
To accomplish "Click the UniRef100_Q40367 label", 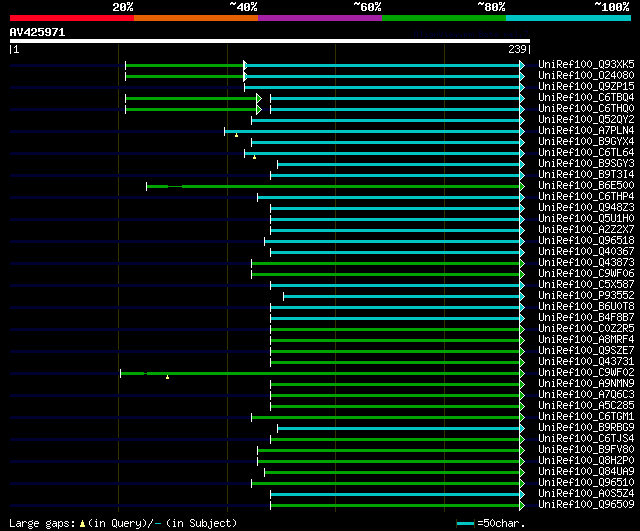I will click(586, 252).
